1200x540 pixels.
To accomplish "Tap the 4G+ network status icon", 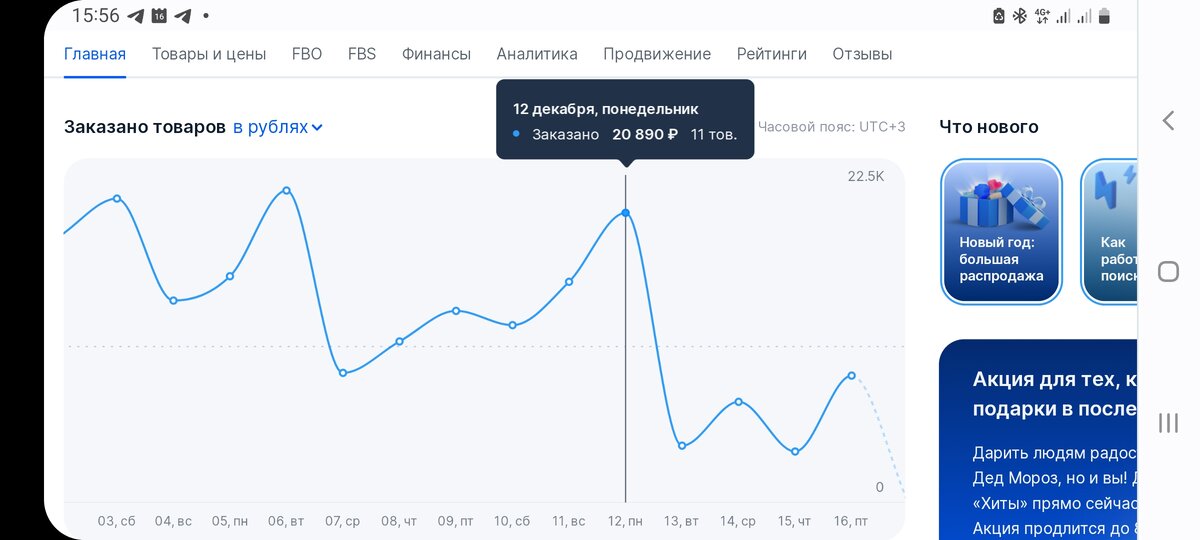I will click(1042, 16).
